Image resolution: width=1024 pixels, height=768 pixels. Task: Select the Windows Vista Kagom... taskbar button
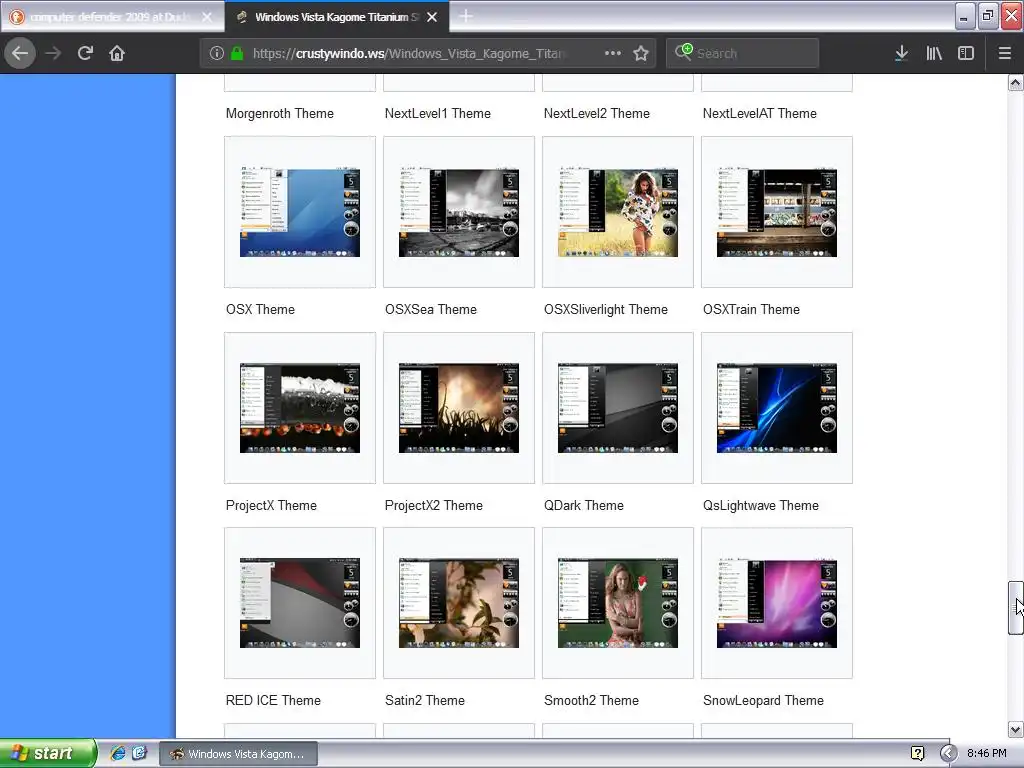(238, 754)
